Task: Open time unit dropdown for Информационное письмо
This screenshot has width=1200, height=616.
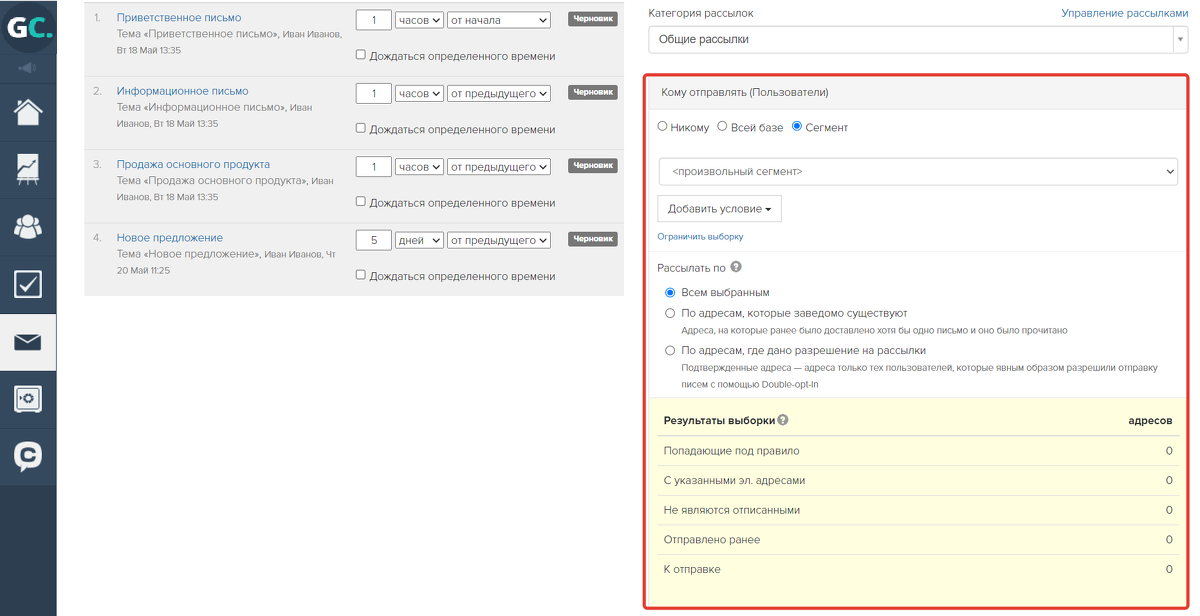Action: [419, 93]
